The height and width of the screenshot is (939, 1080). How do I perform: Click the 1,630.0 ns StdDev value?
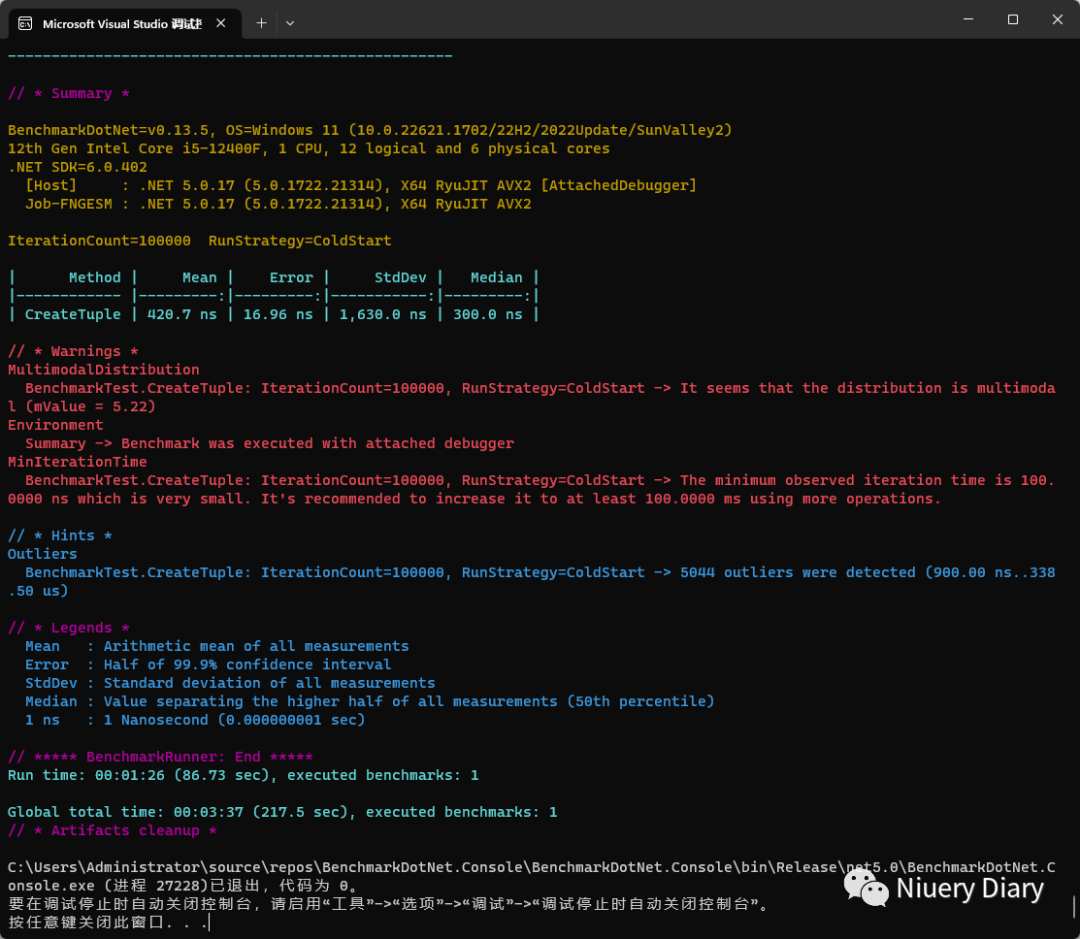point(383,314)
